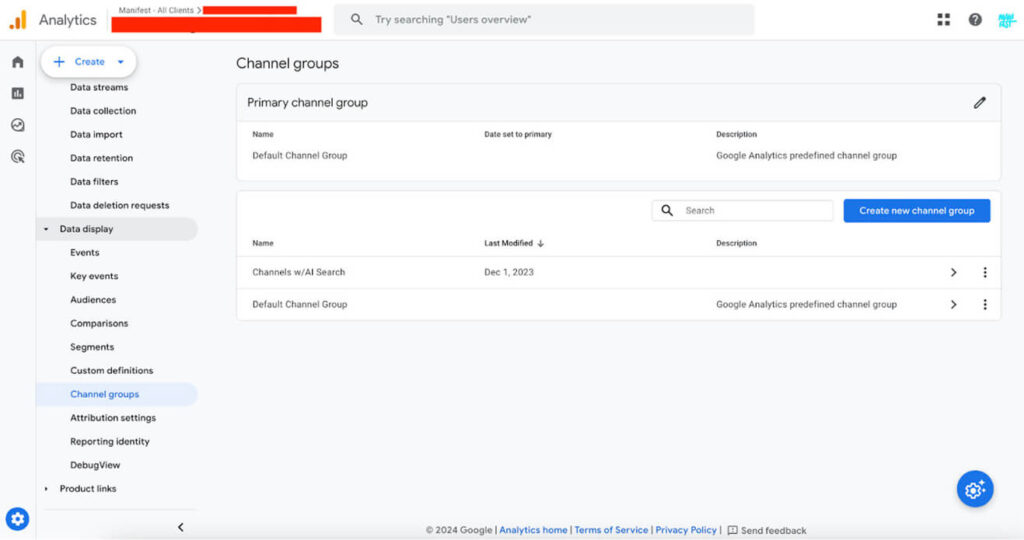1024x540 pixels.
Task: Open the Privacy Policy link
Action: pos(686,530)
